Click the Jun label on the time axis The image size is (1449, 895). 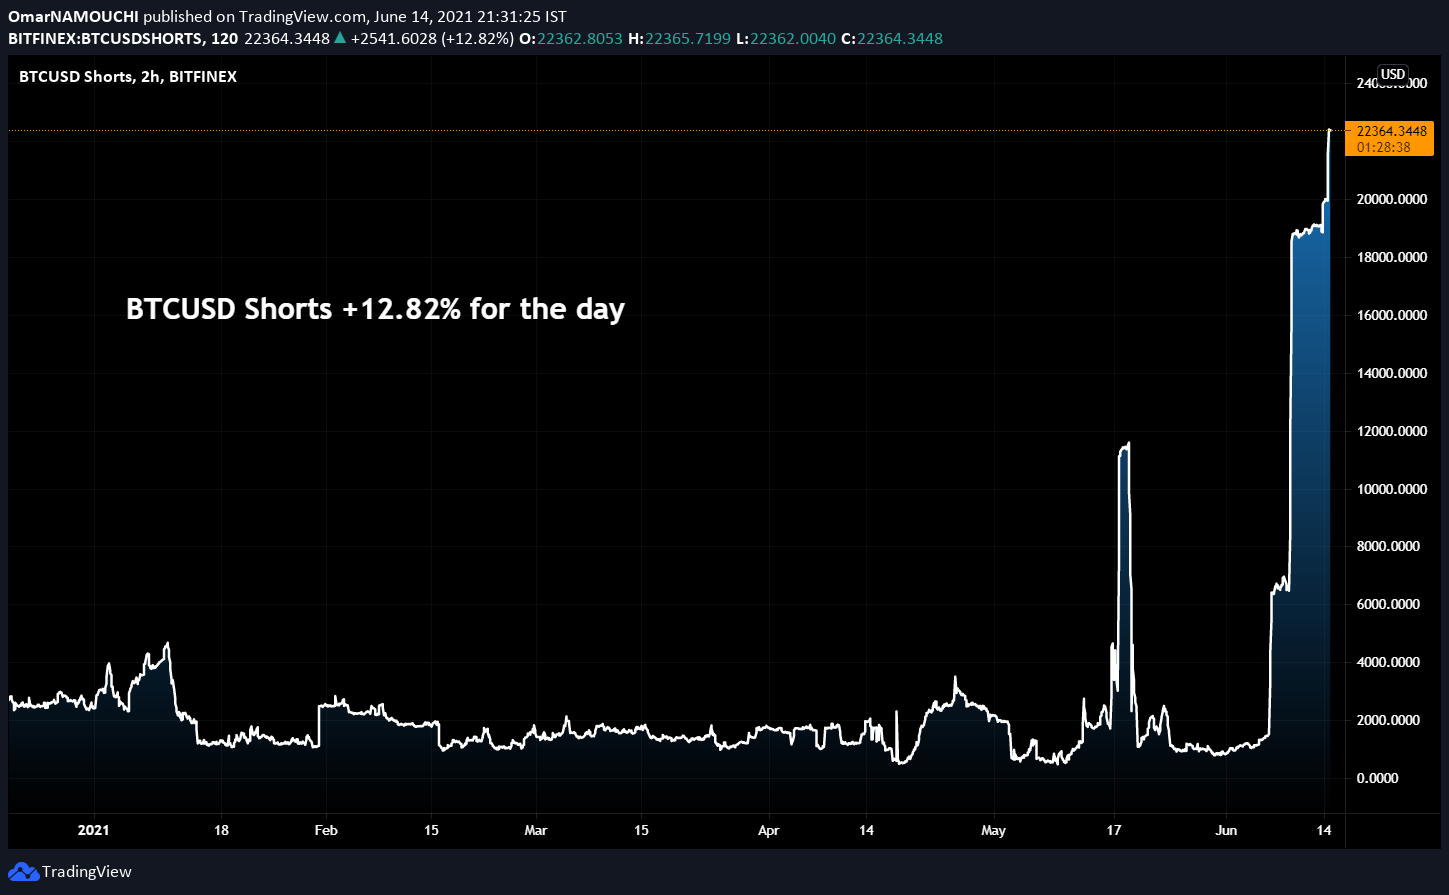tap(1226, 831)
